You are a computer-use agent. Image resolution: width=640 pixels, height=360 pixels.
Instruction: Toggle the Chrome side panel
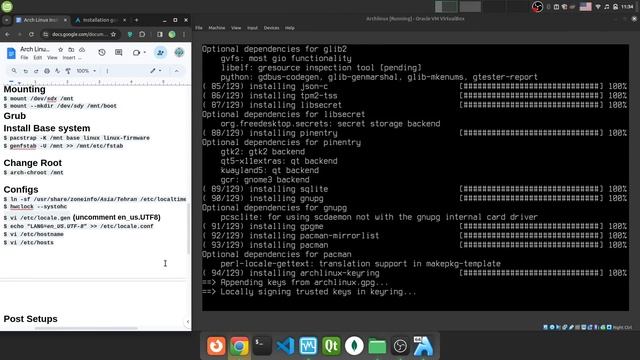[x=160, y=35]
